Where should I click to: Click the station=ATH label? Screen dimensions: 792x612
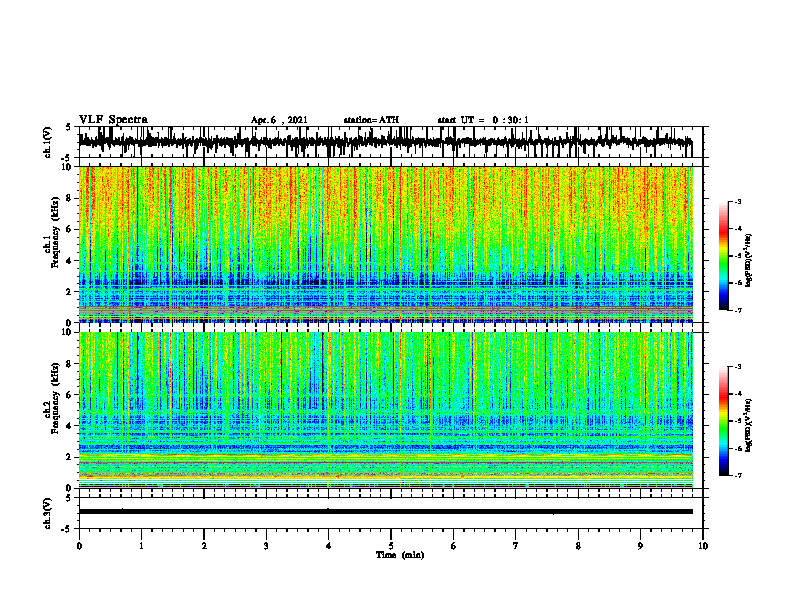pos(371,120)
